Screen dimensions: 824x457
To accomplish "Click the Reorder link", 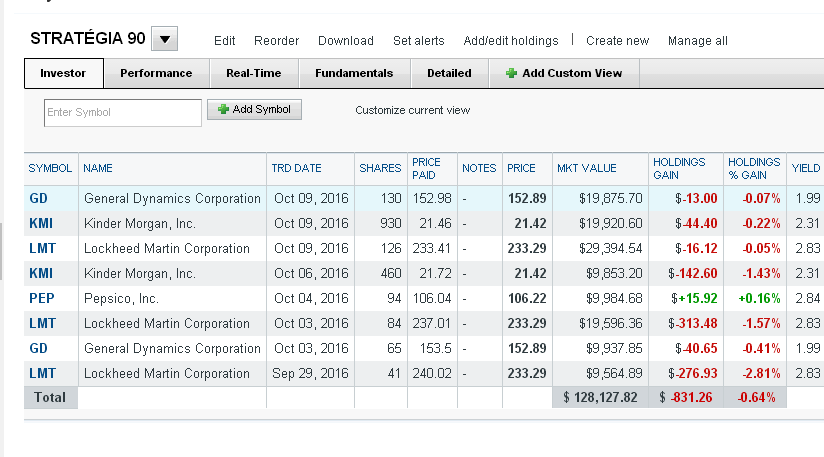I will (276, 41).
